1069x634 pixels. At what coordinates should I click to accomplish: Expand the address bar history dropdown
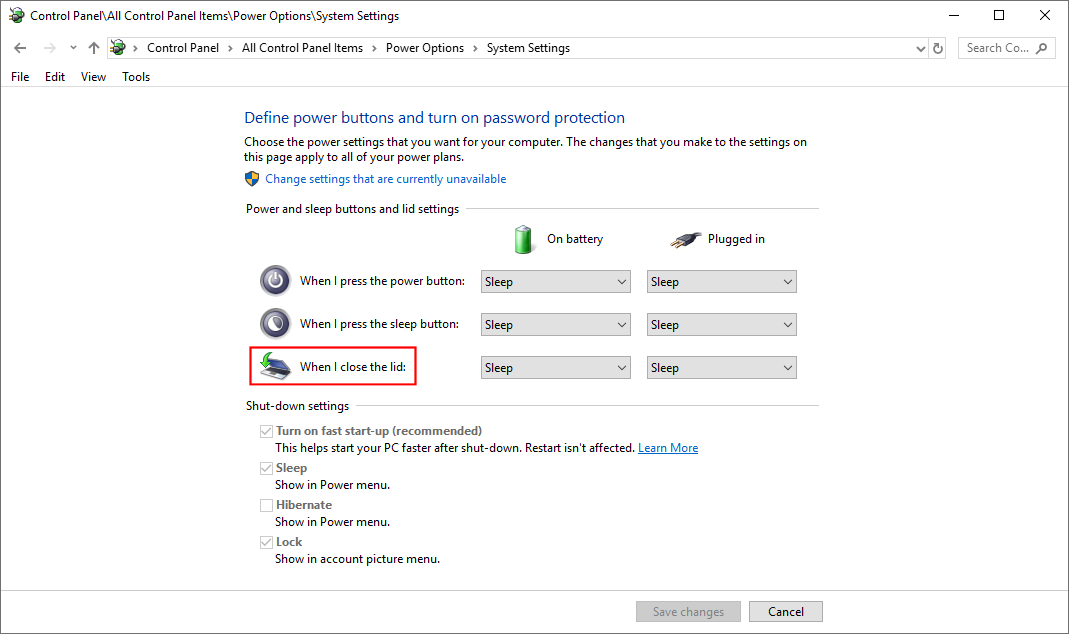click(x=920, y=47)
